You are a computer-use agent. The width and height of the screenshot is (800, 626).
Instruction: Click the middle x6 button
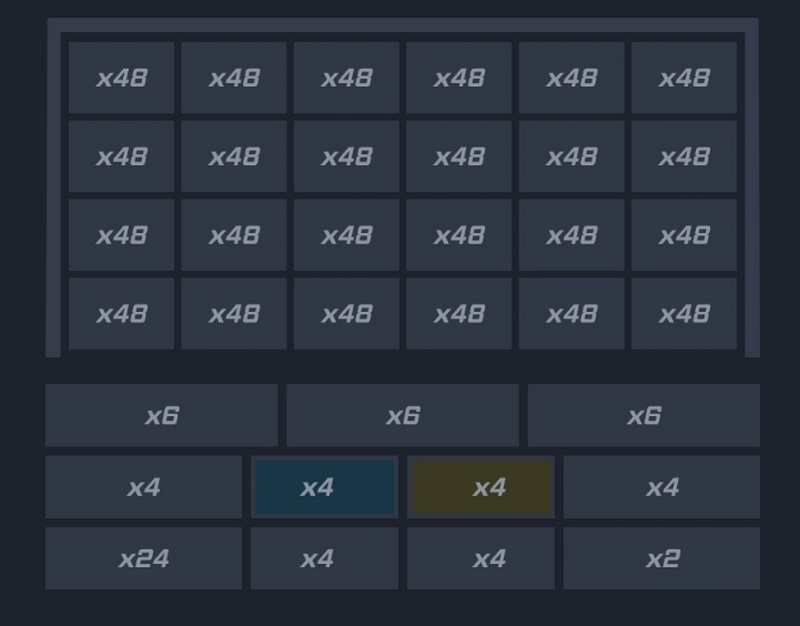click(402, 415)
